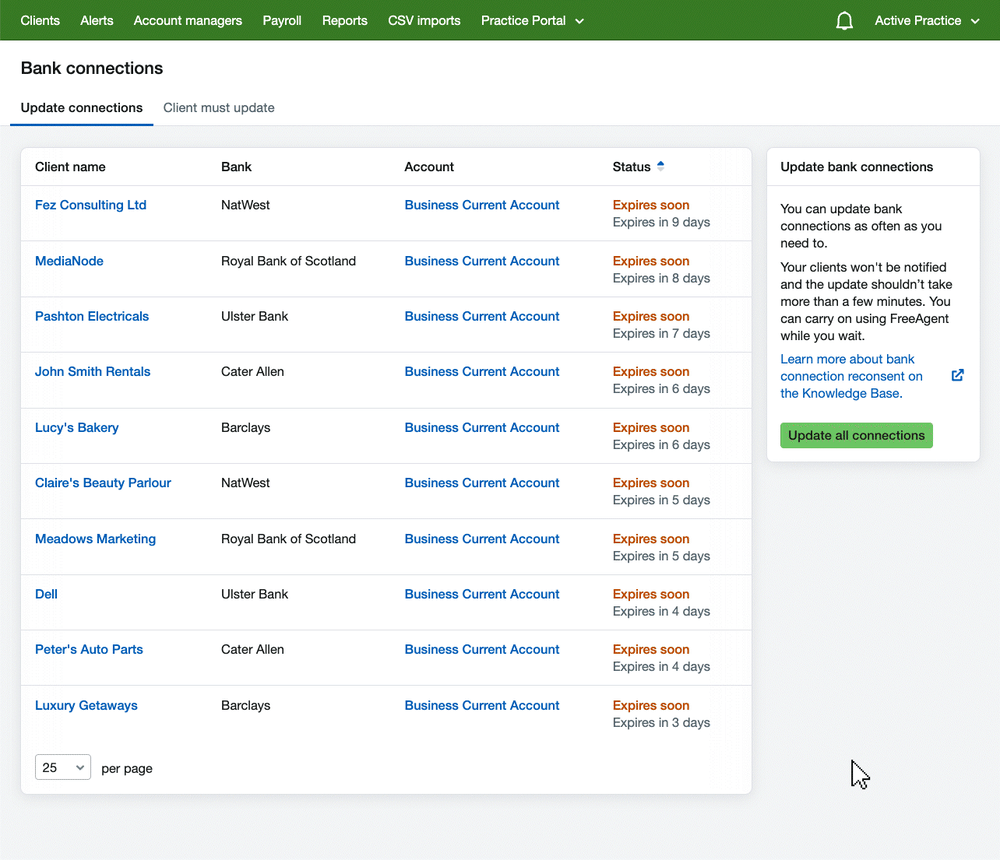Select the Update connections tab
The image size is (1000, 860).
pos(82,108)
